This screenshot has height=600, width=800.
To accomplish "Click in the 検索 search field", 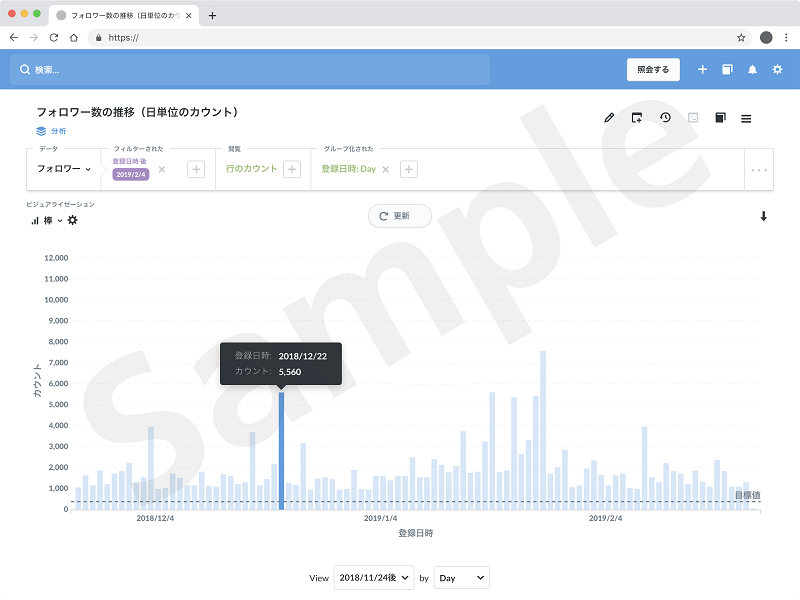I will (x=250, y=70).
